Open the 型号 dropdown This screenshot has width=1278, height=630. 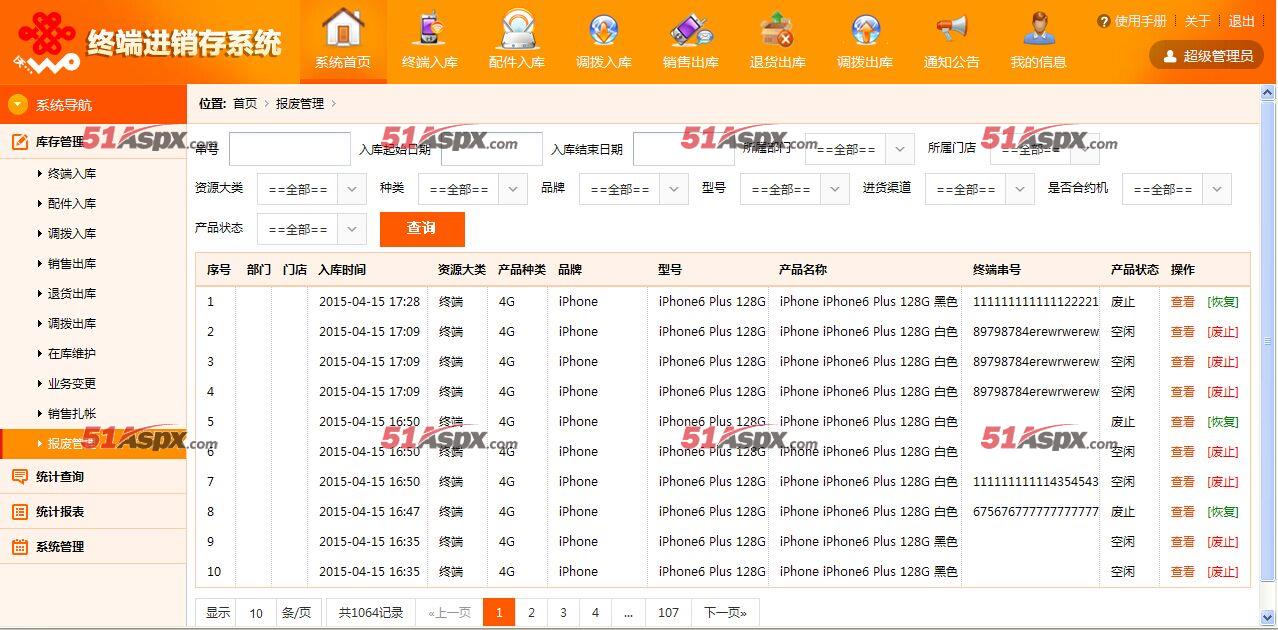(x=795, y=189)
